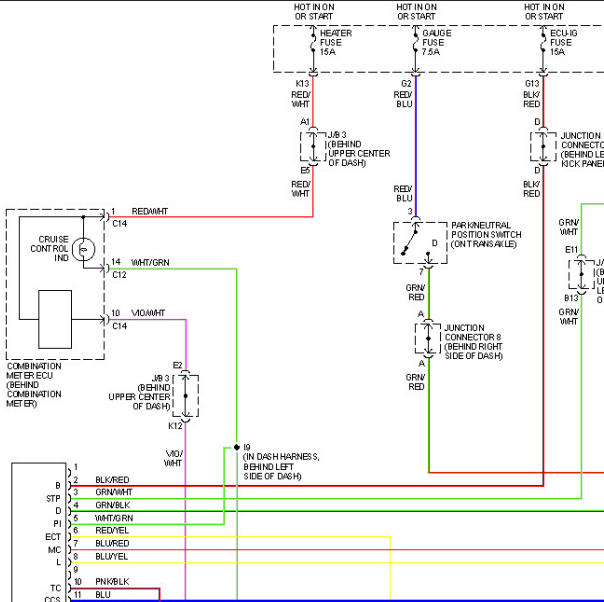
Task: Click GRN/RED label below switch pin 7
Action: [x=415, y=293]
